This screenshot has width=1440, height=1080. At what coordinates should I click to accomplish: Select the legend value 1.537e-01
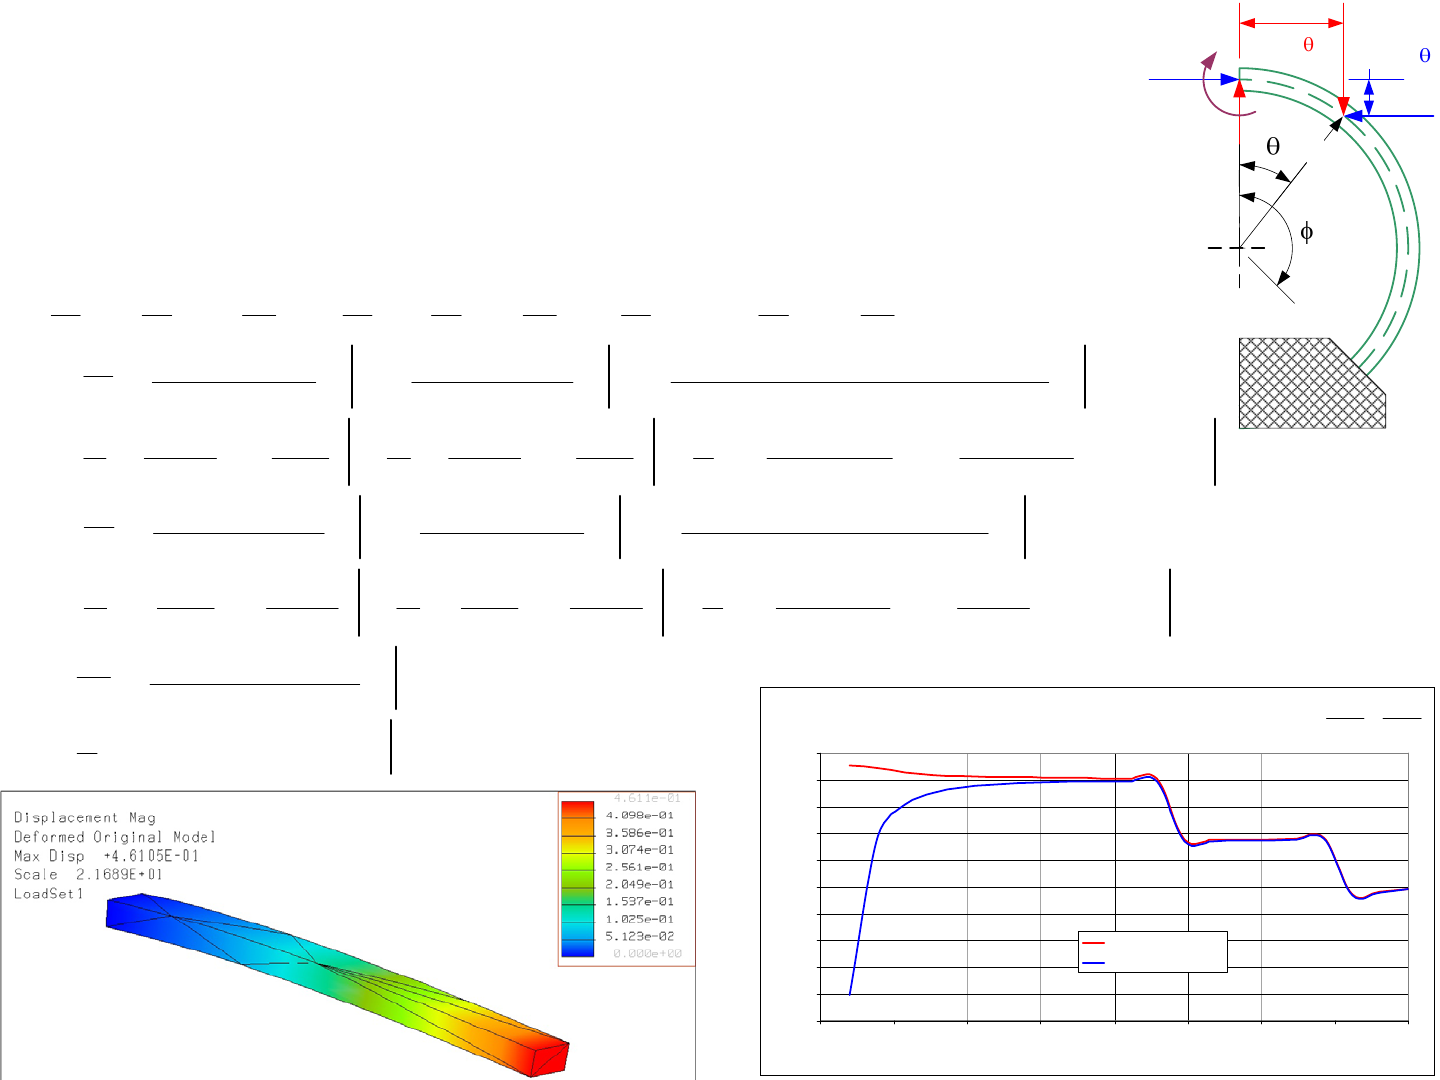640,902
